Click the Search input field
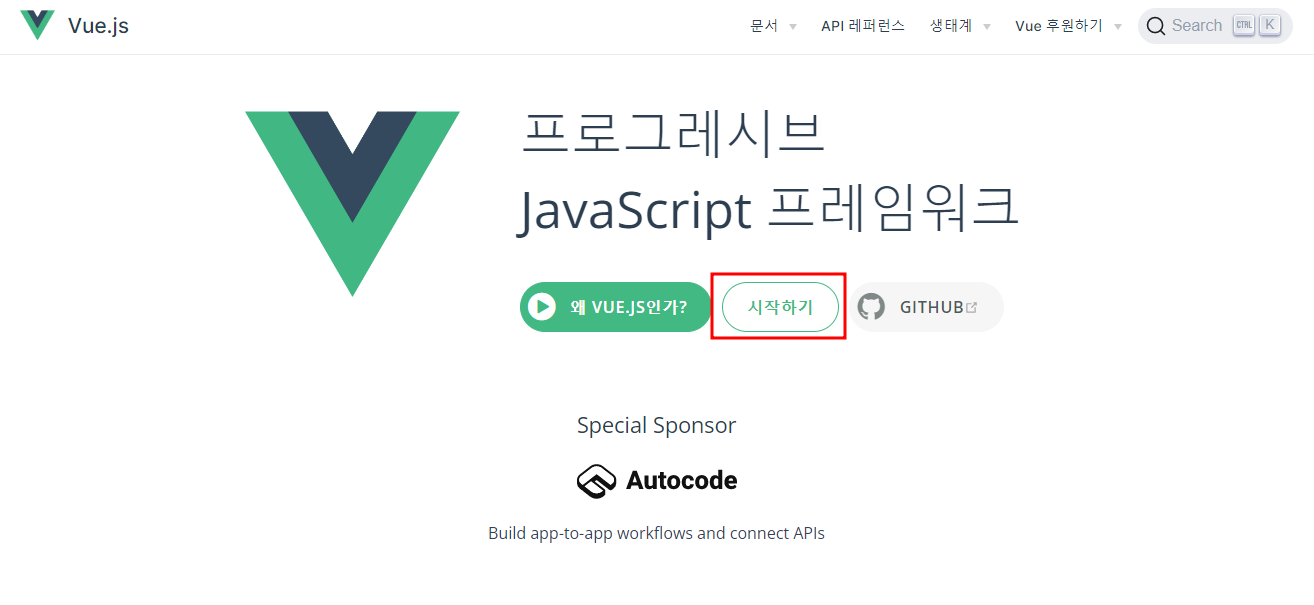Viewport: 1314px width, 605px height. 1215,26
